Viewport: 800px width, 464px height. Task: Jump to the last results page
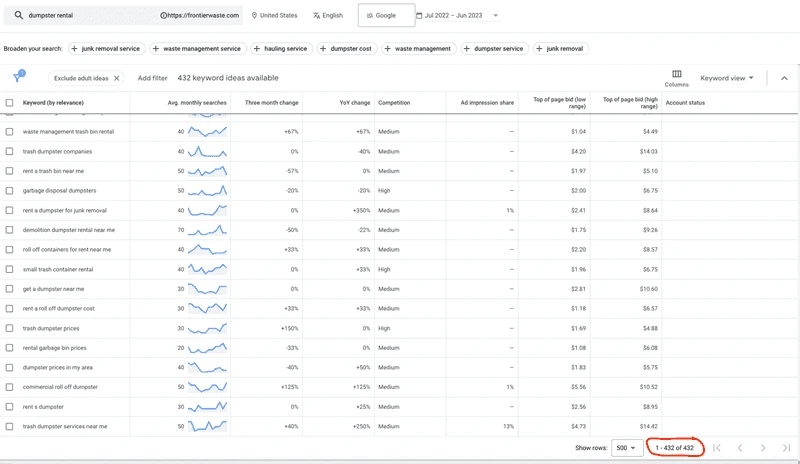(x=787, y=448)
